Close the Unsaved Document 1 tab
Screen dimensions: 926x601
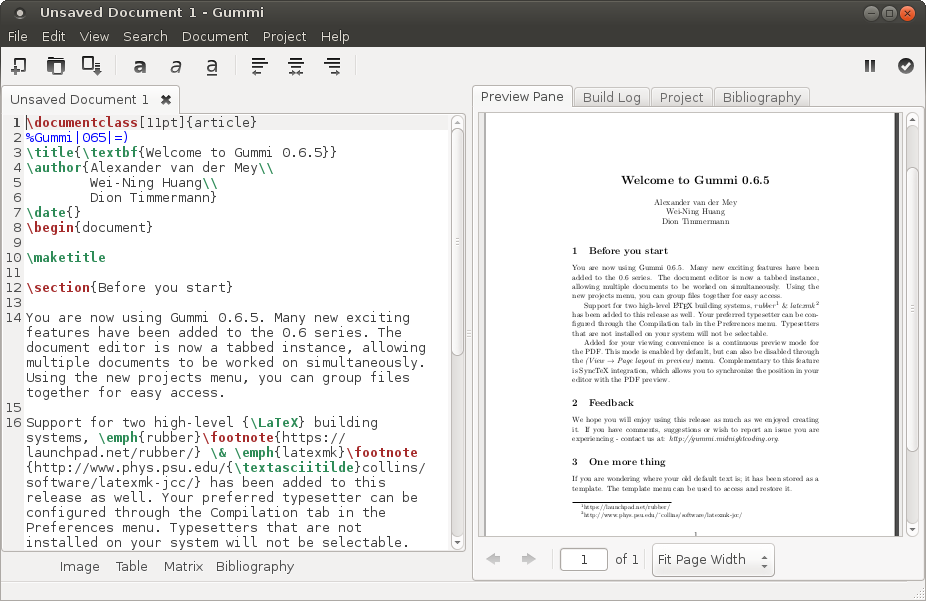tap(166, 99)
